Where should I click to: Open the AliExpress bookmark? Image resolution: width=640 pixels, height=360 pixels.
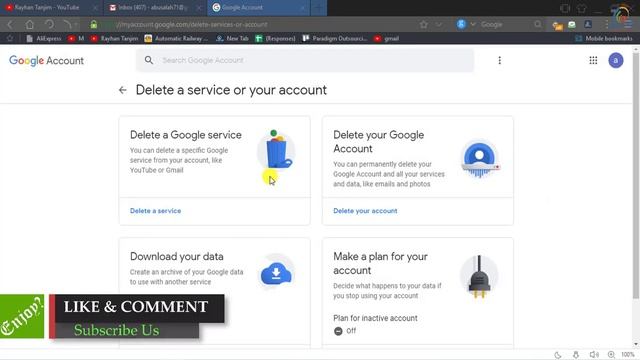[44, 38]
